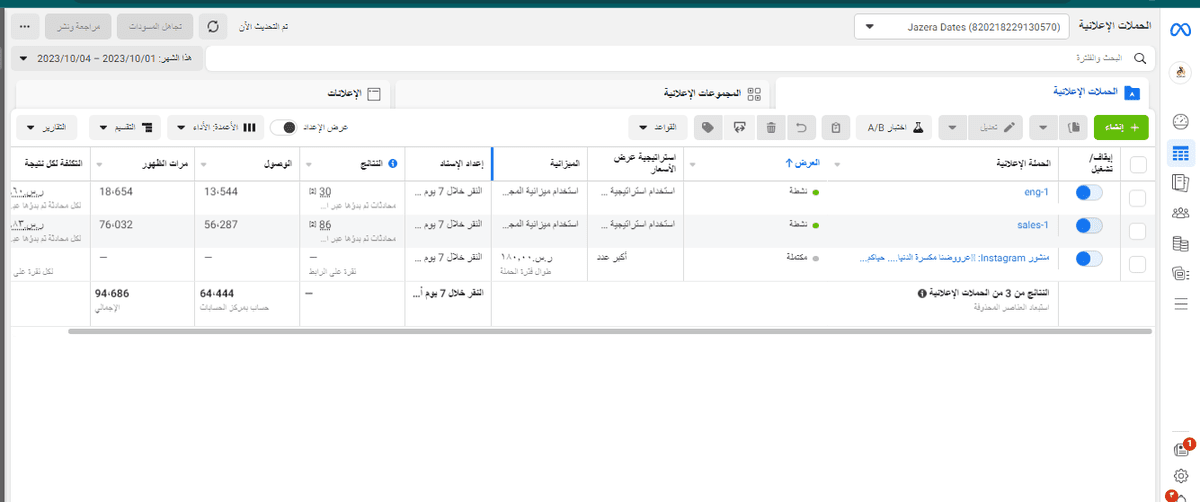Open the Jazera Dates account dropdown

(x=962, y=27)
